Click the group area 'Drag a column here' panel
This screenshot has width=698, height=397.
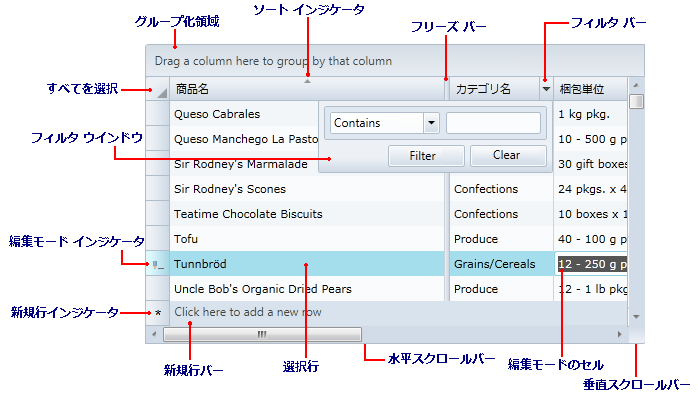(x=395, y=61)
